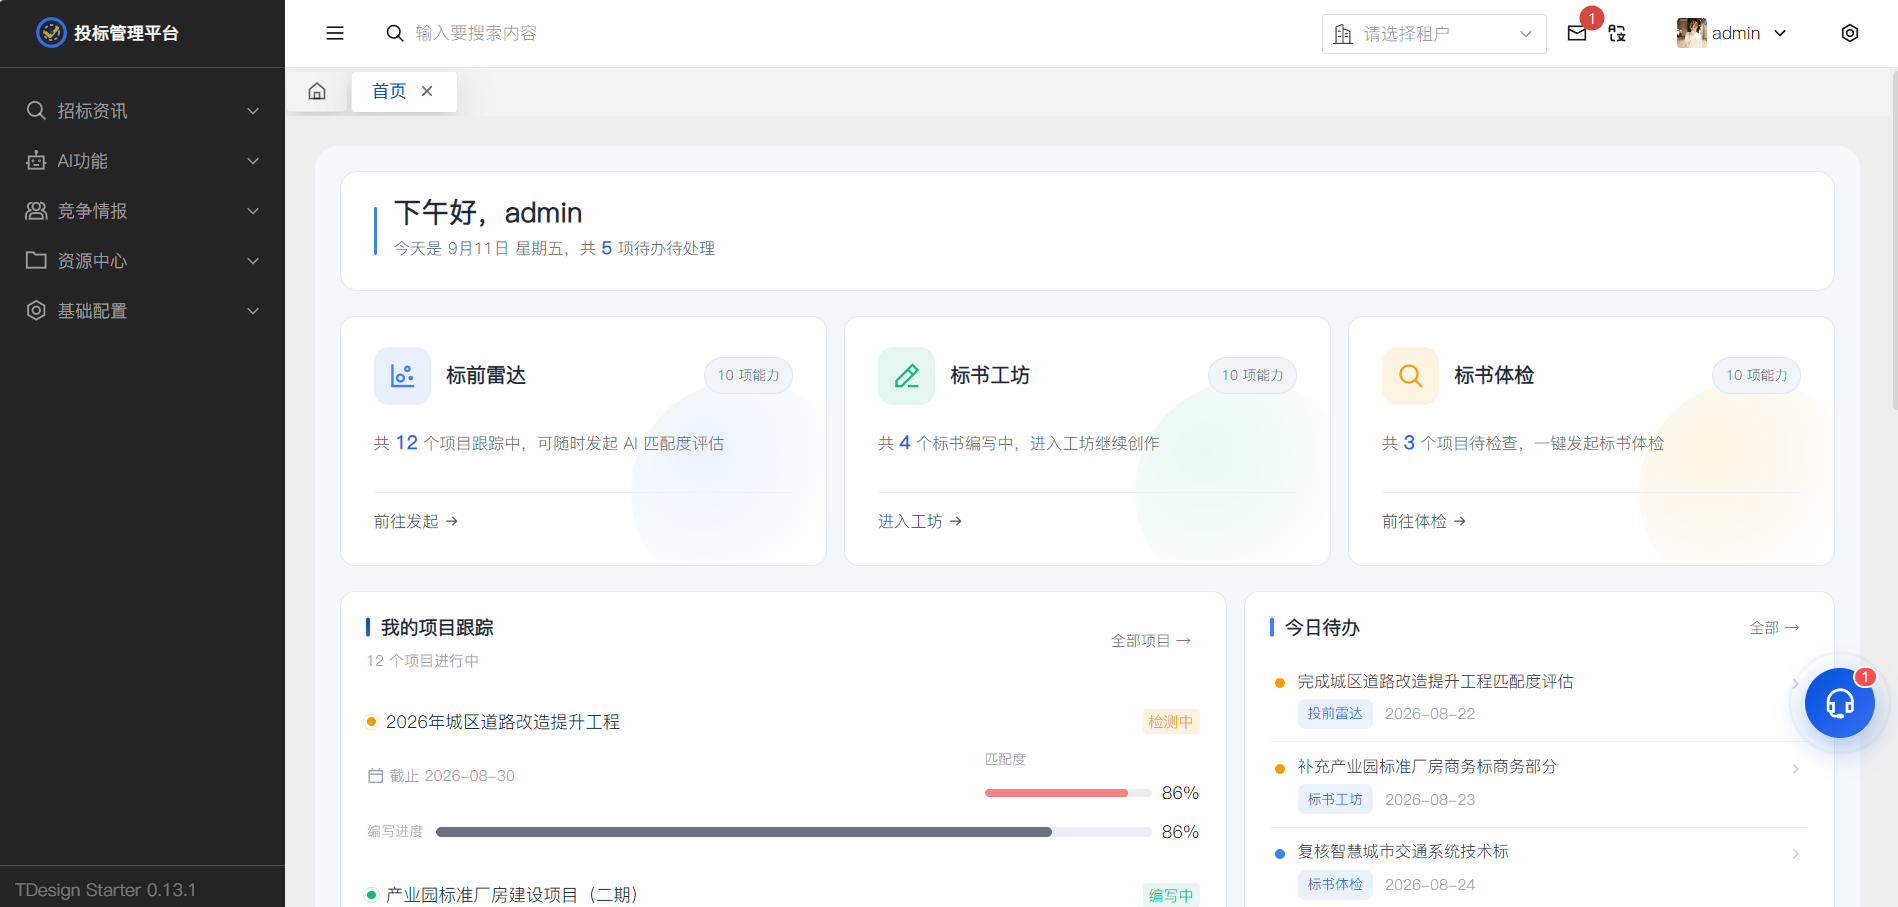This screenshot has width=1898, height=907.
Task: Click the admin avatar picture
Action: [1692, 33]
